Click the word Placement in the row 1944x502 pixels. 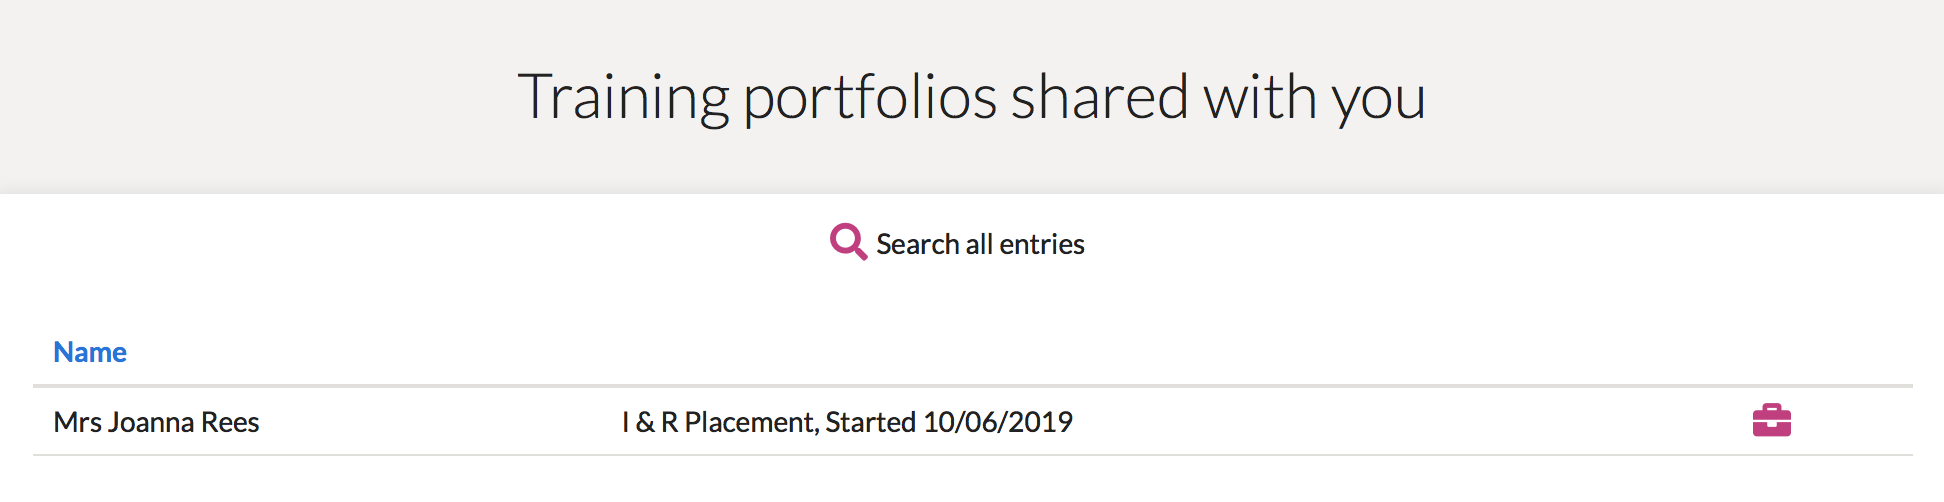(x=750, y=422)
